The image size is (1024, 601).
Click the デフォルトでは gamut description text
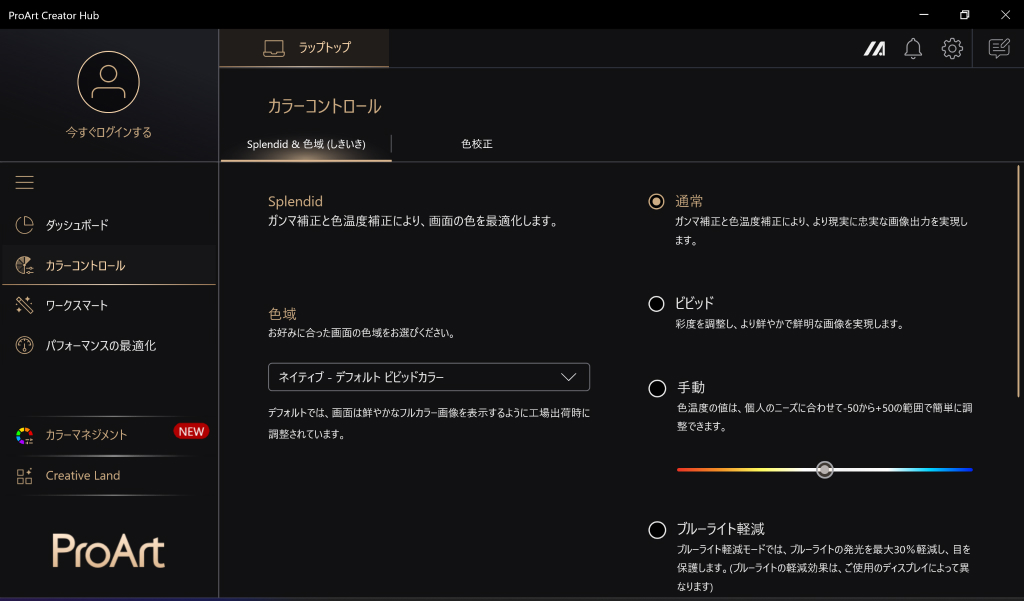pos(429,423)
